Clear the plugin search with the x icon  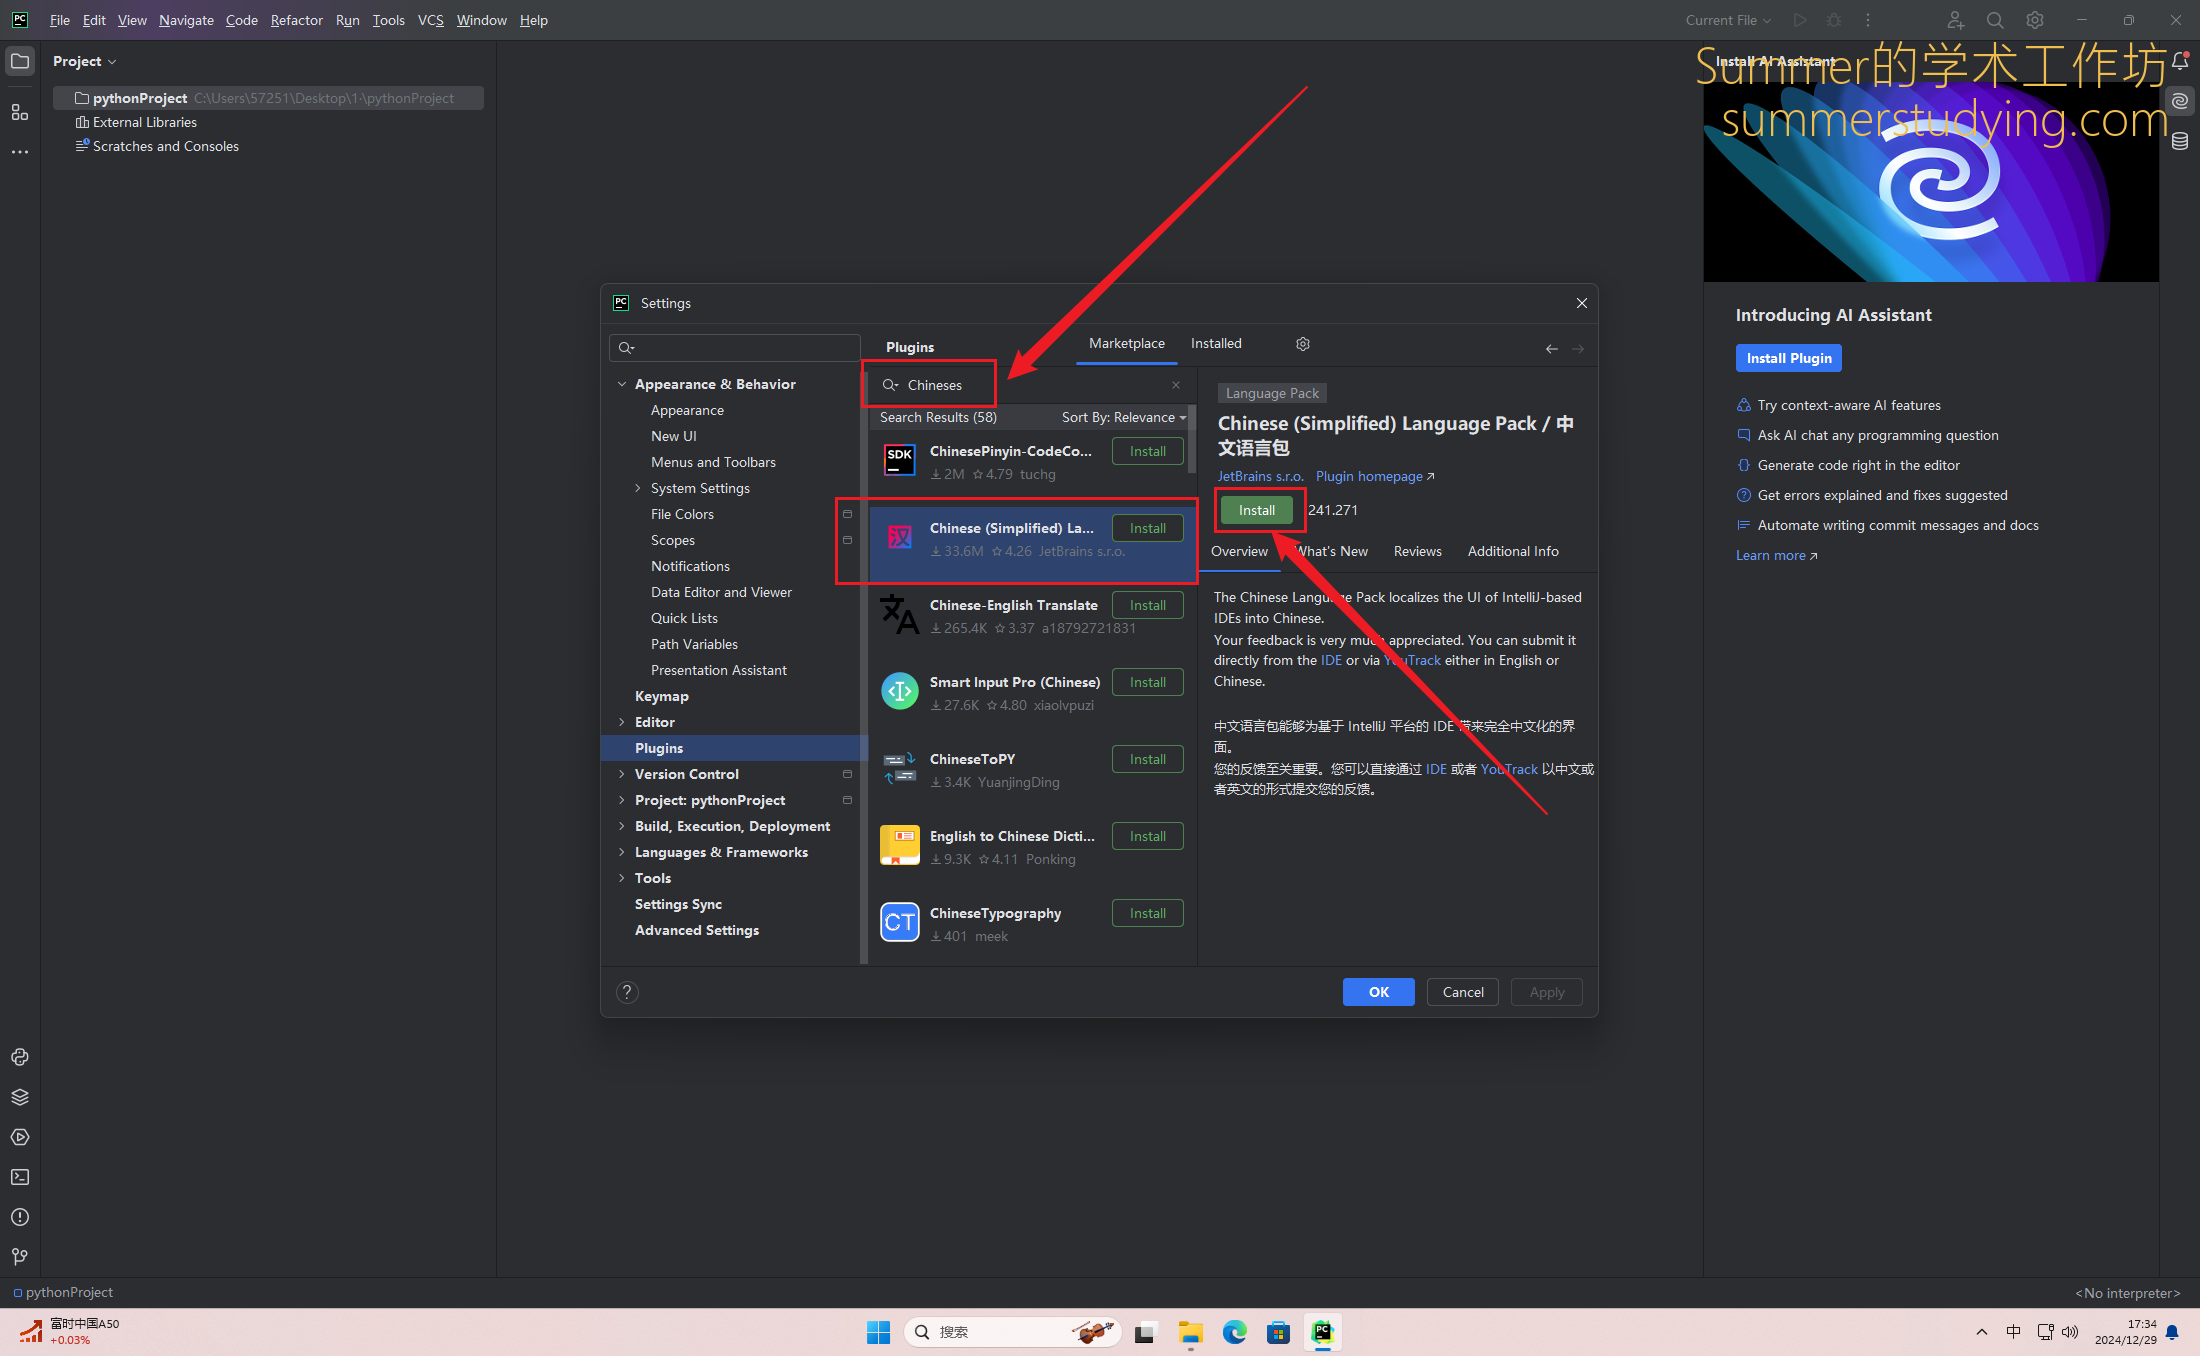[x=1176, y=385]
